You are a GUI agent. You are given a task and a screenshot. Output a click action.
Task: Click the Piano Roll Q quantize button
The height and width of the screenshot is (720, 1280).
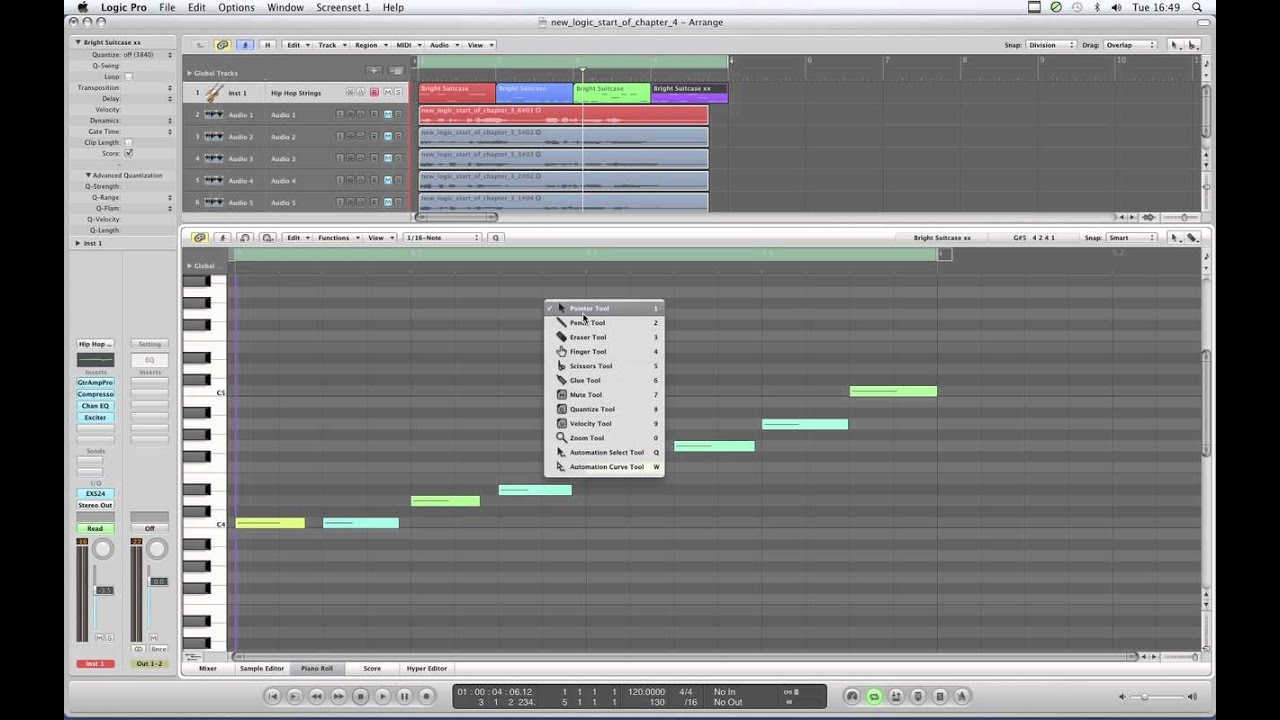[x=495, y=238]
